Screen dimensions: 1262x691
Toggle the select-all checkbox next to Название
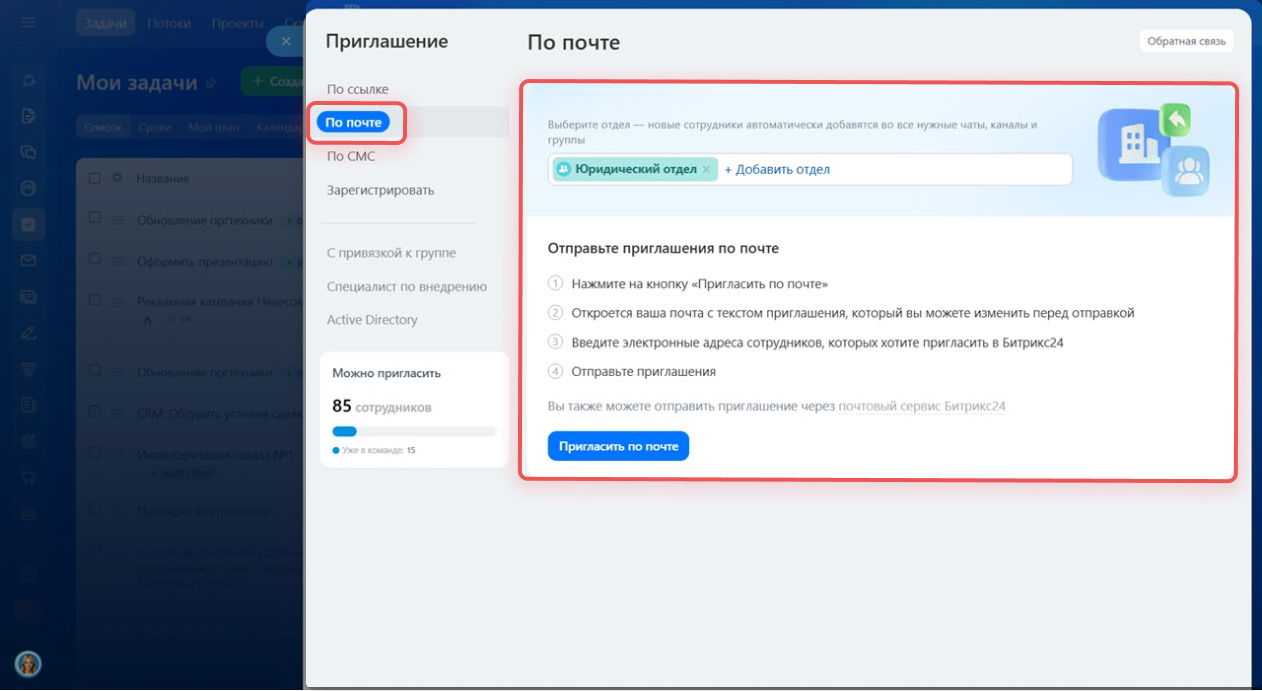tap(95, 178)
